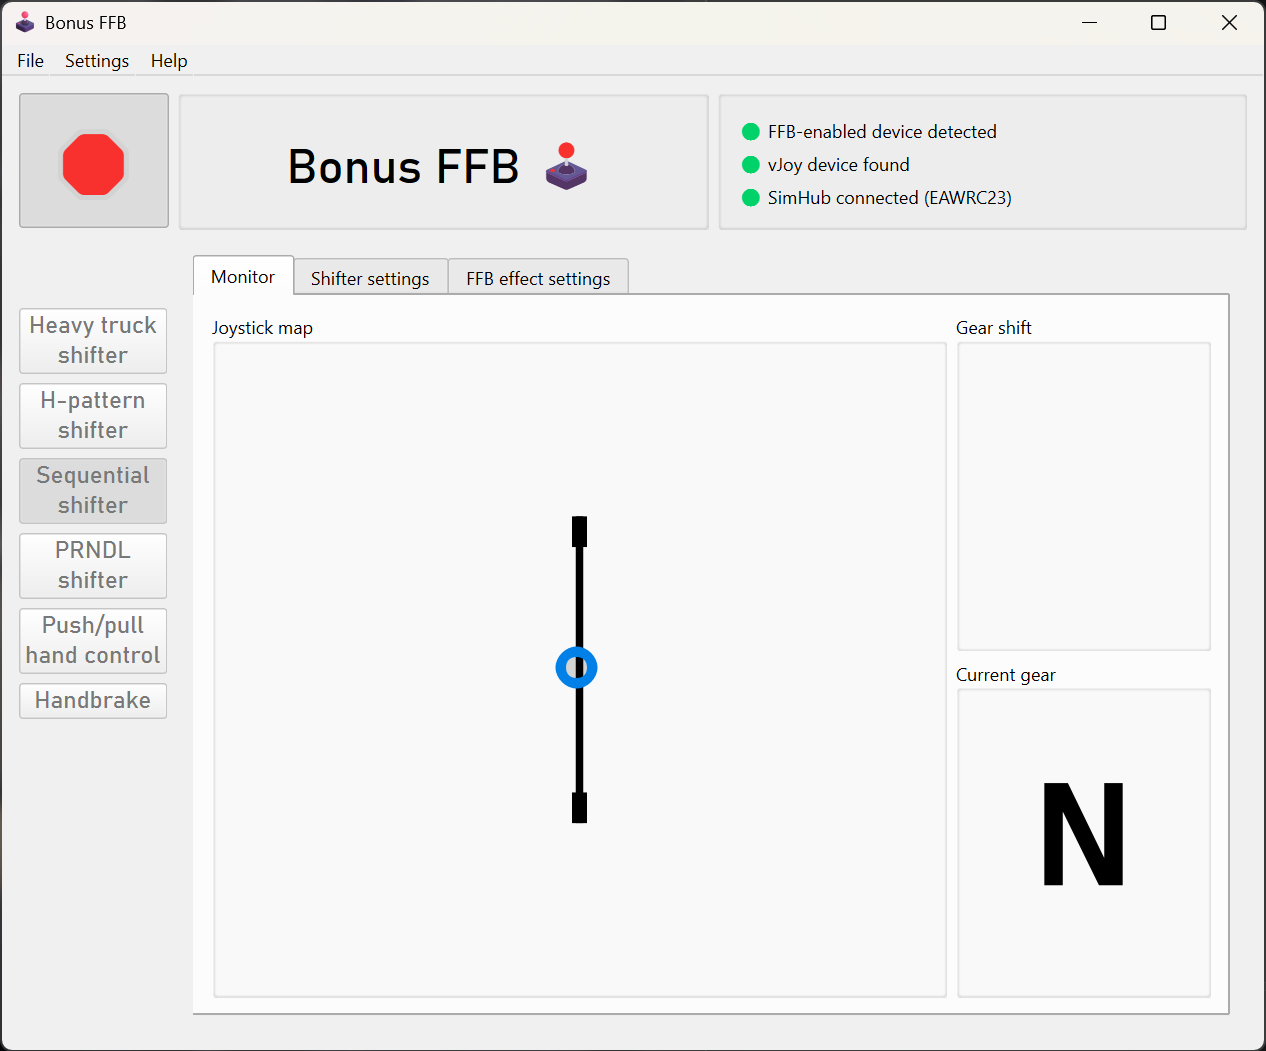1266x1051 pixels.
Task: Minimize the Bonus FFB window
Action: (1090, 22)
